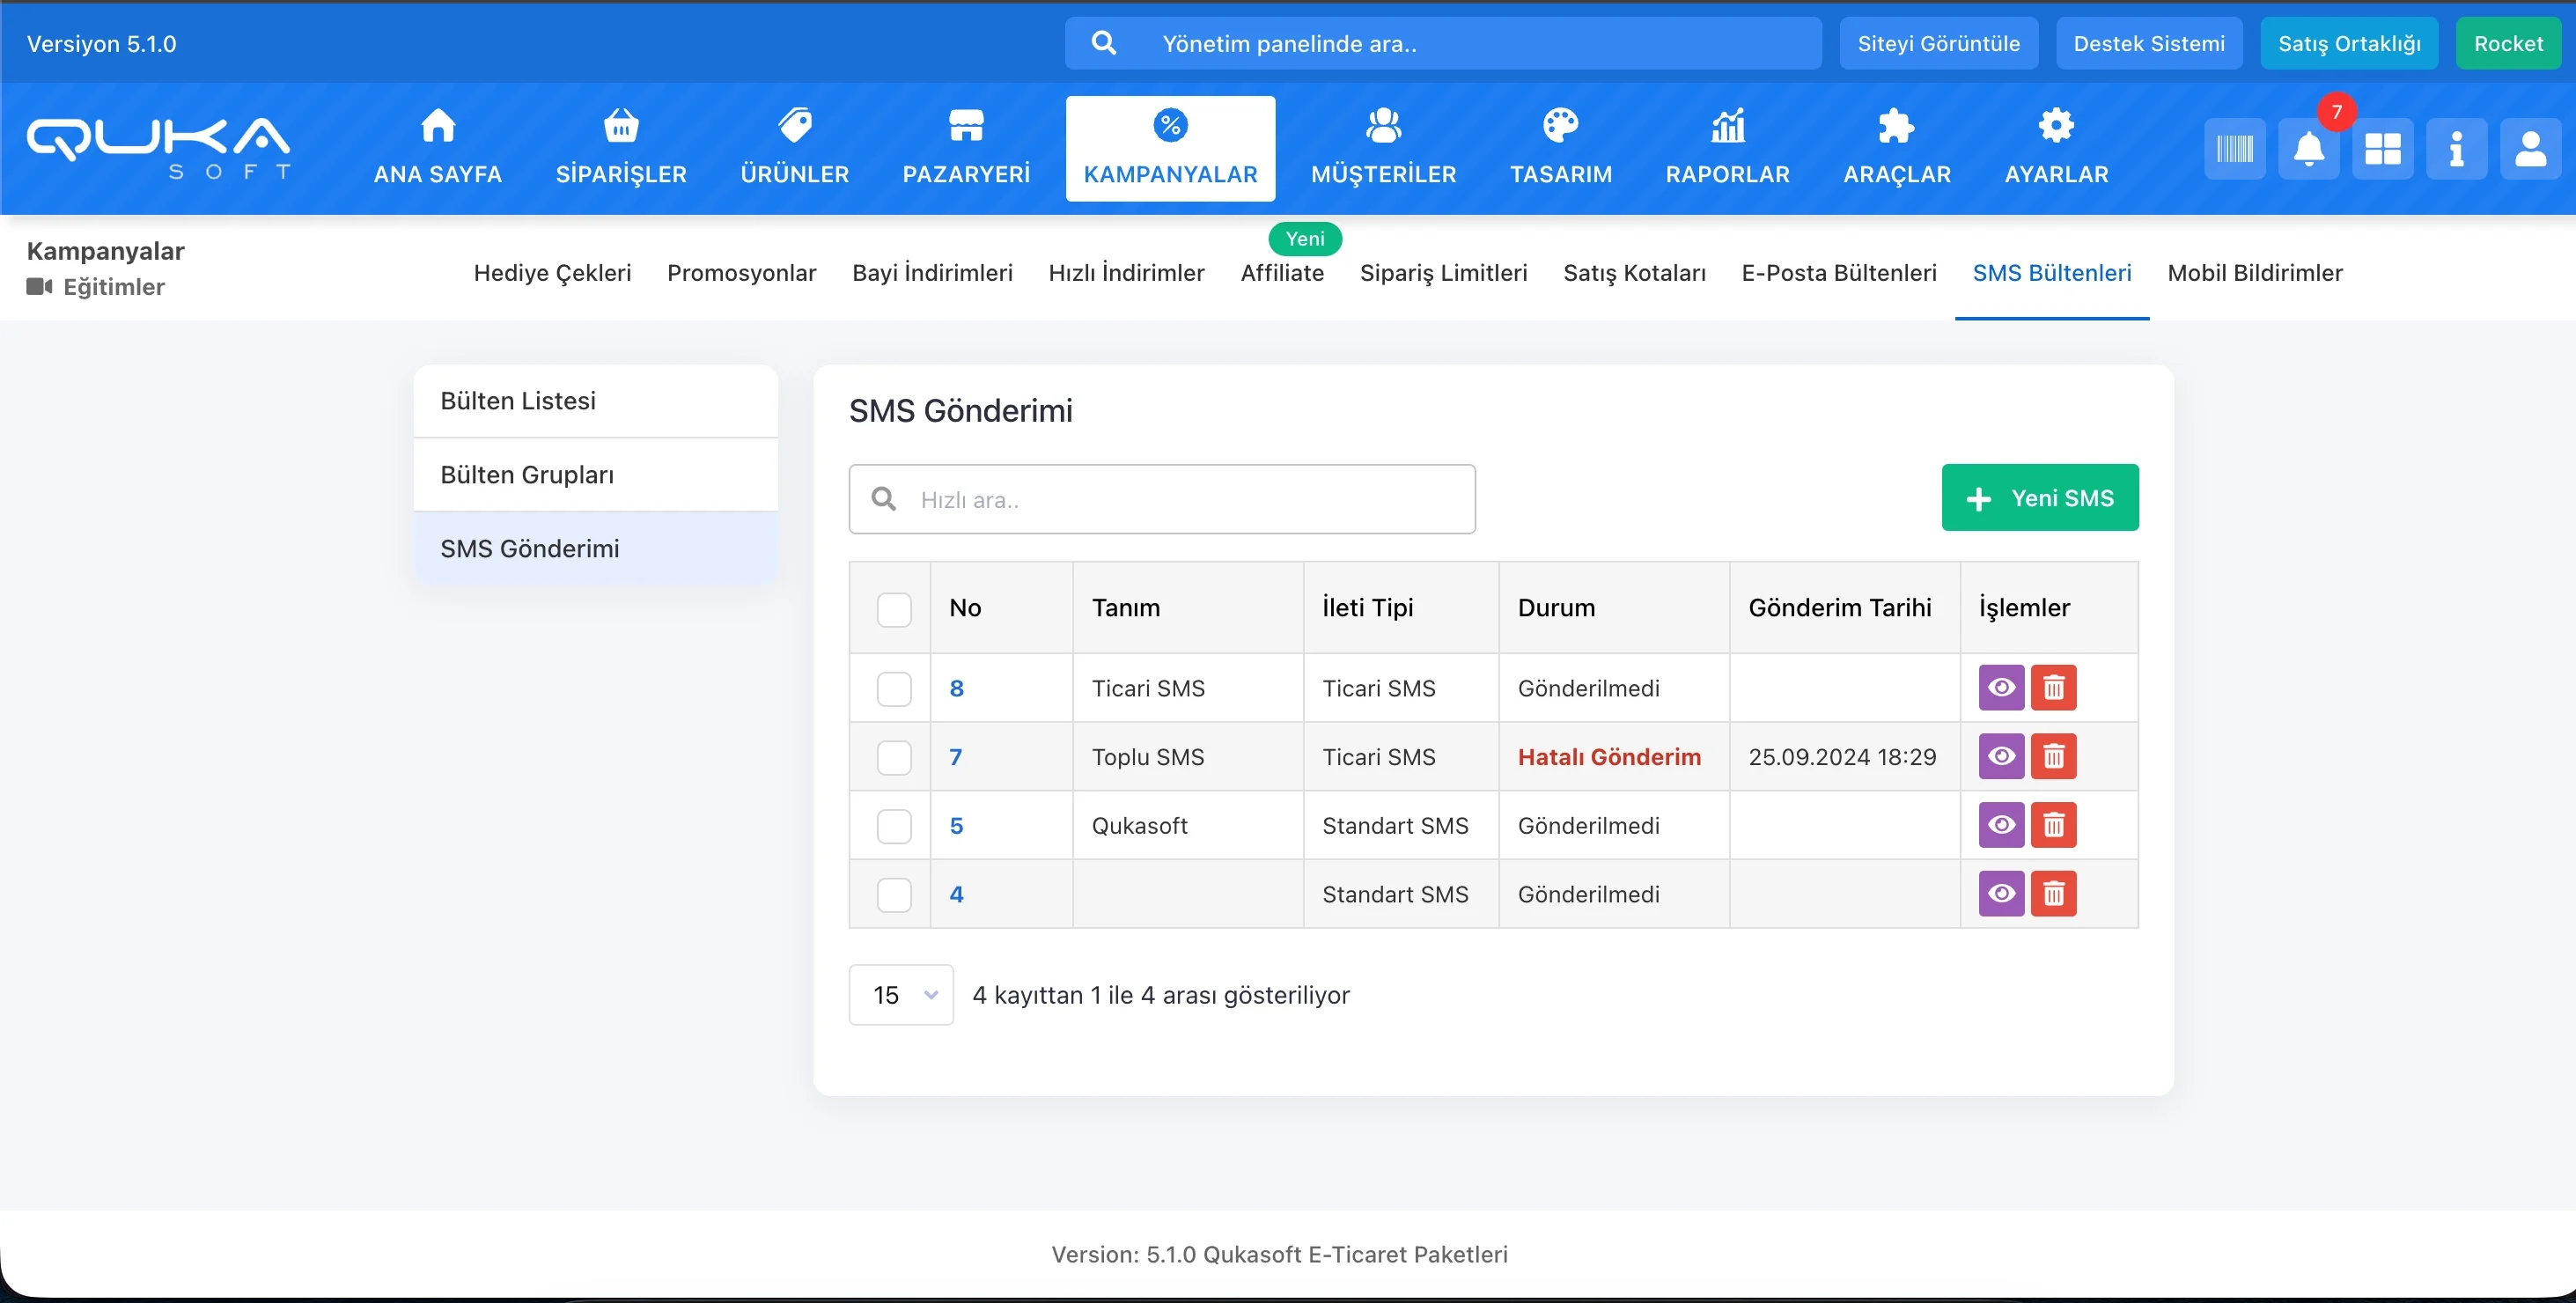Select checkbox for record number 4
The width and height of the screenshot is (2576, 1303).
click(893, 894)
